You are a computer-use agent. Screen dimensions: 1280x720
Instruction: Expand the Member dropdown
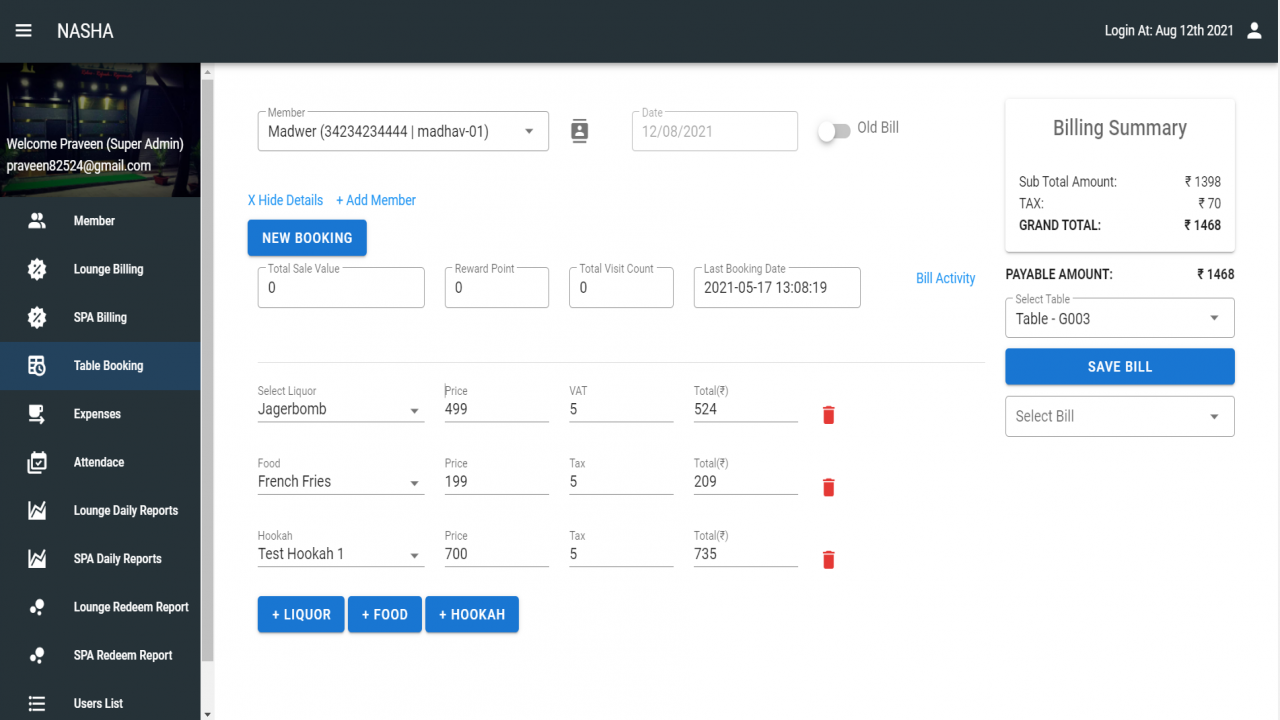pyautogui.click(x=403, y=131)
